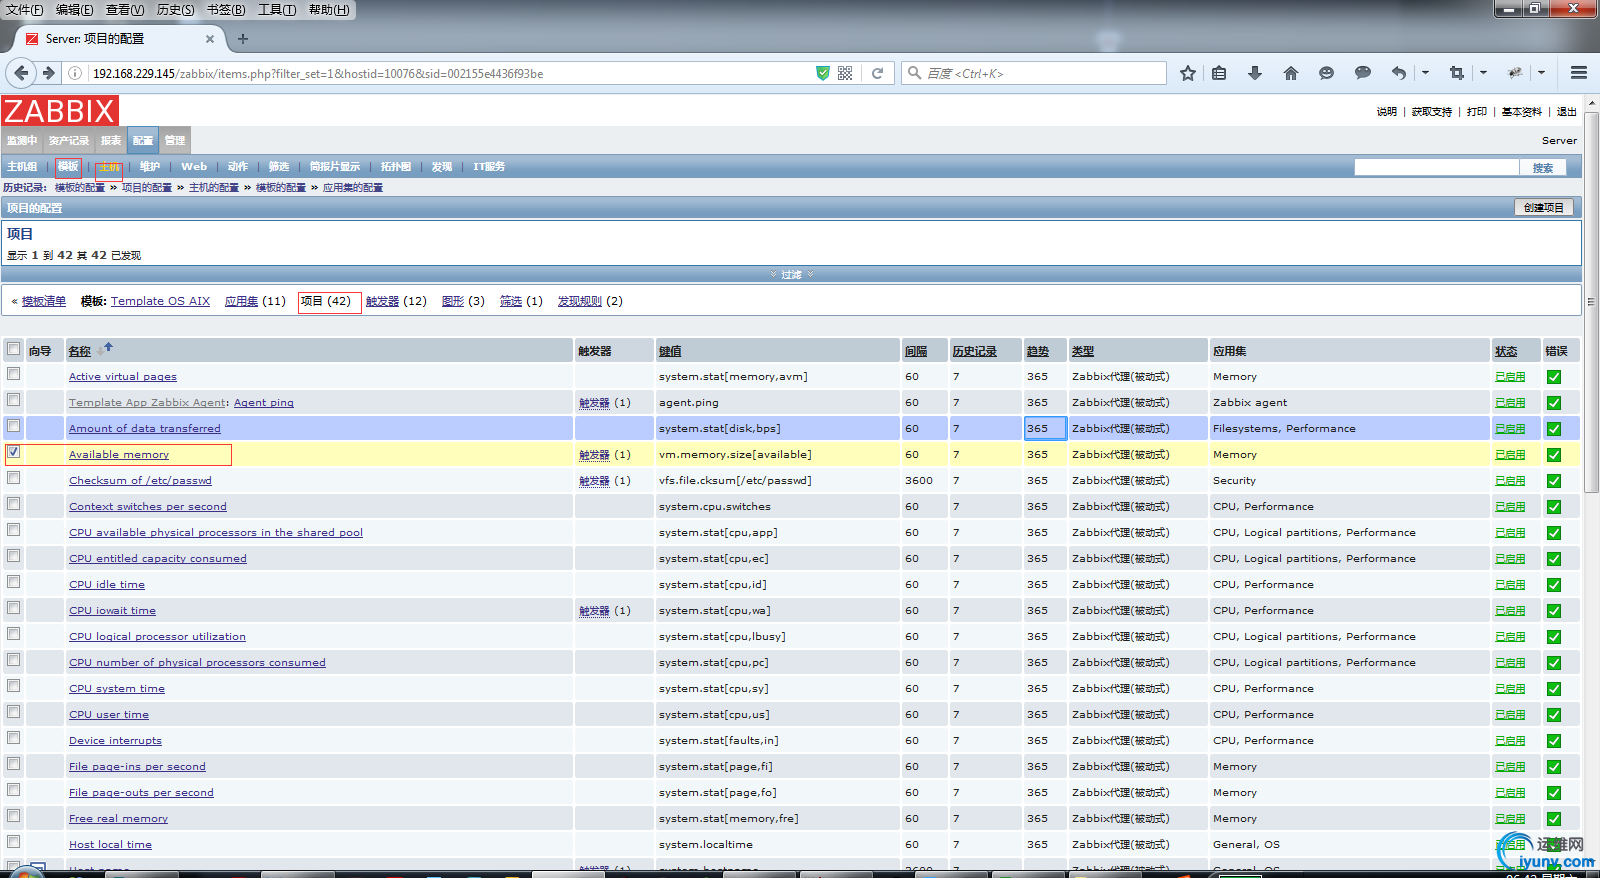
Task: Check the Active virtual pages checkbox
Action: (14, 374)
